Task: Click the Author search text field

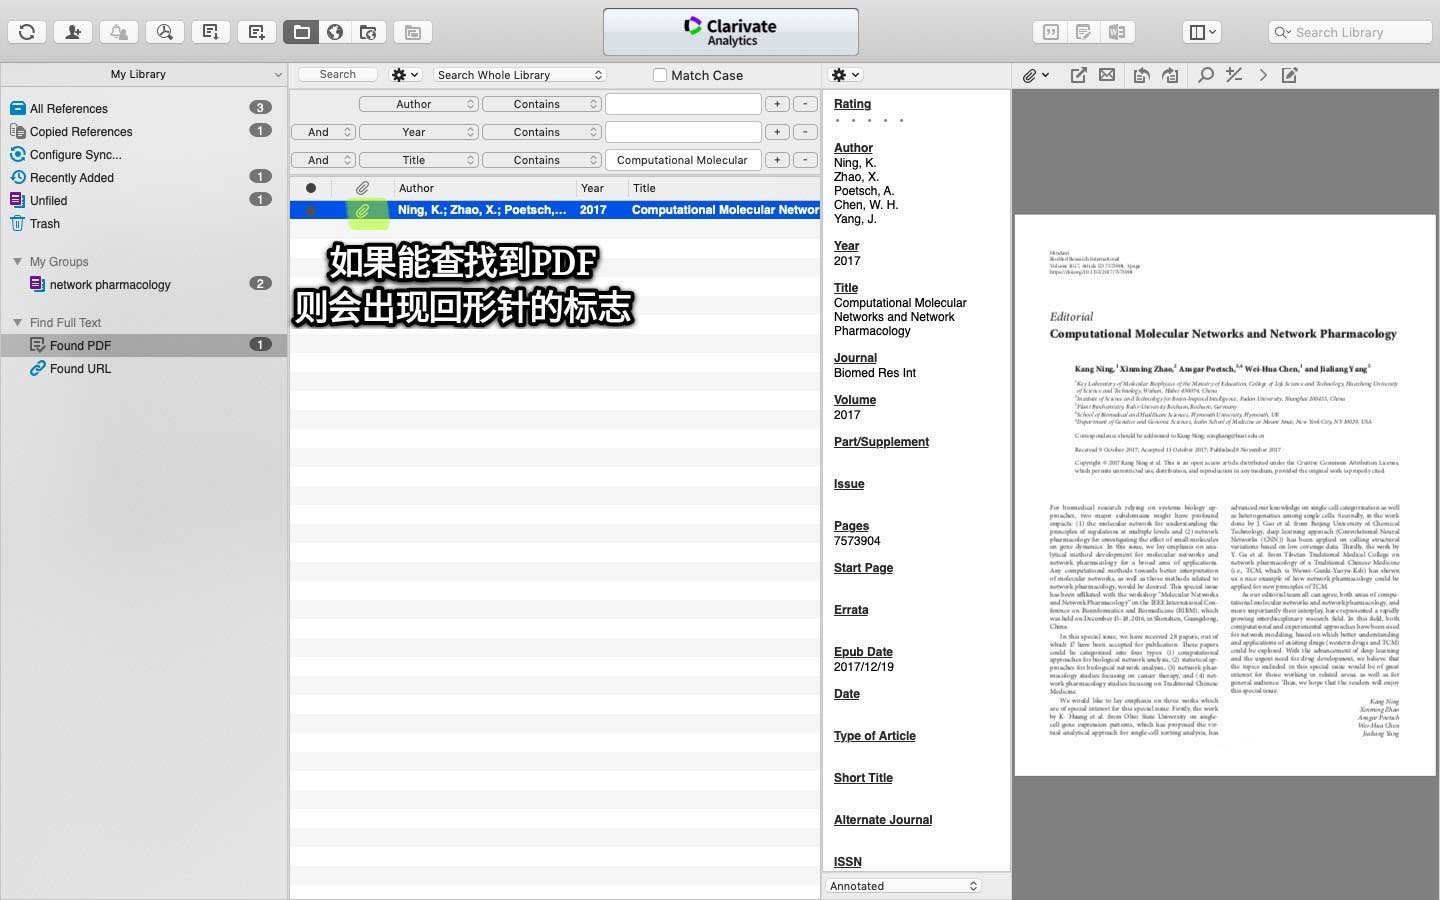Action: pyautogui.click(x=683, y=104)
